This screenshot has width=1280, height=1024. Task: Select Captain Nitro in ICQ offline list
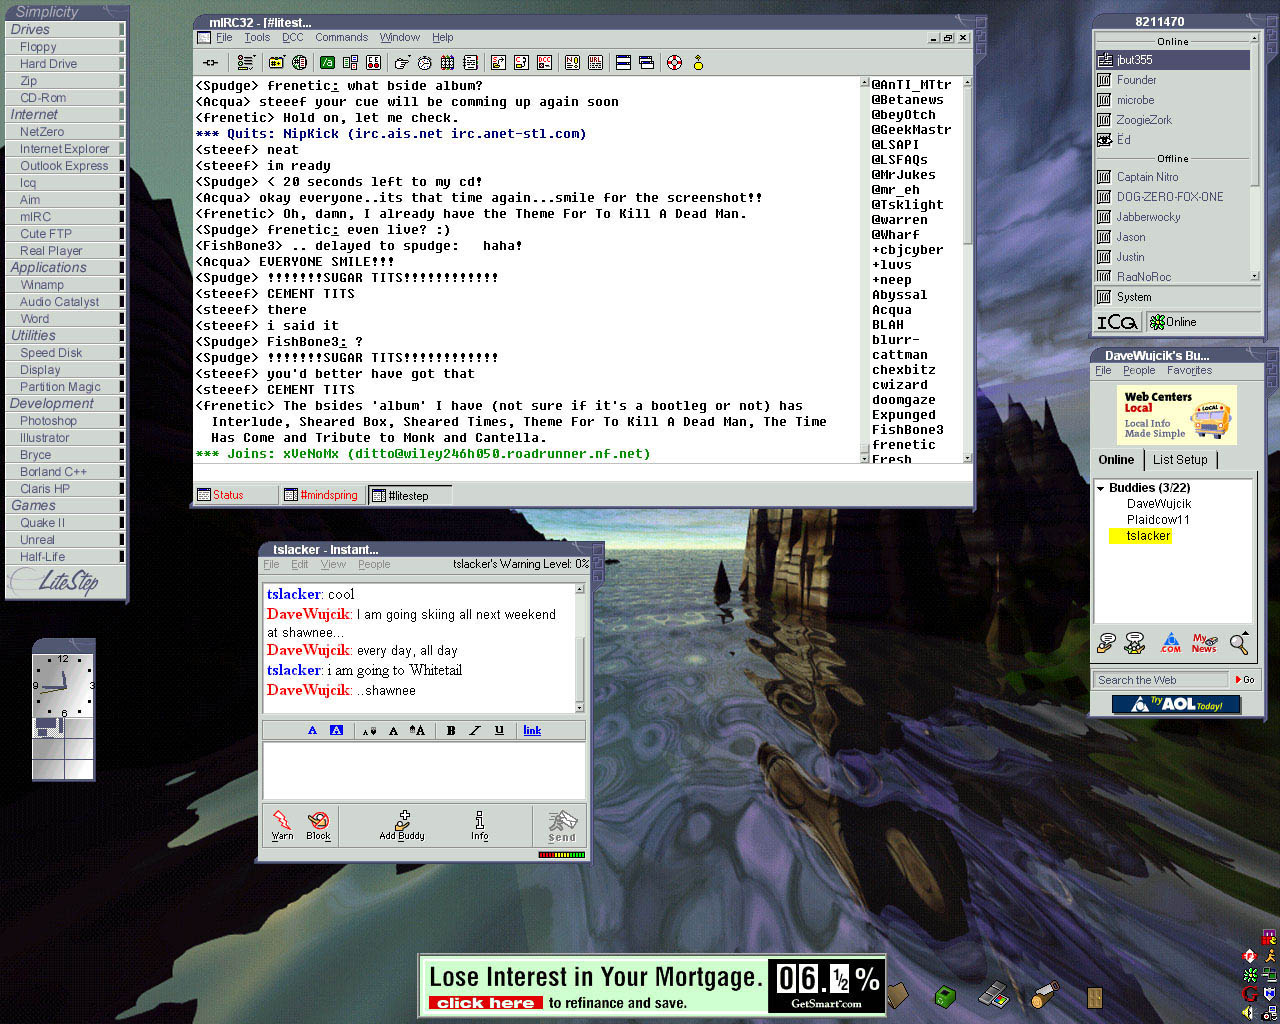[1172, 177]
